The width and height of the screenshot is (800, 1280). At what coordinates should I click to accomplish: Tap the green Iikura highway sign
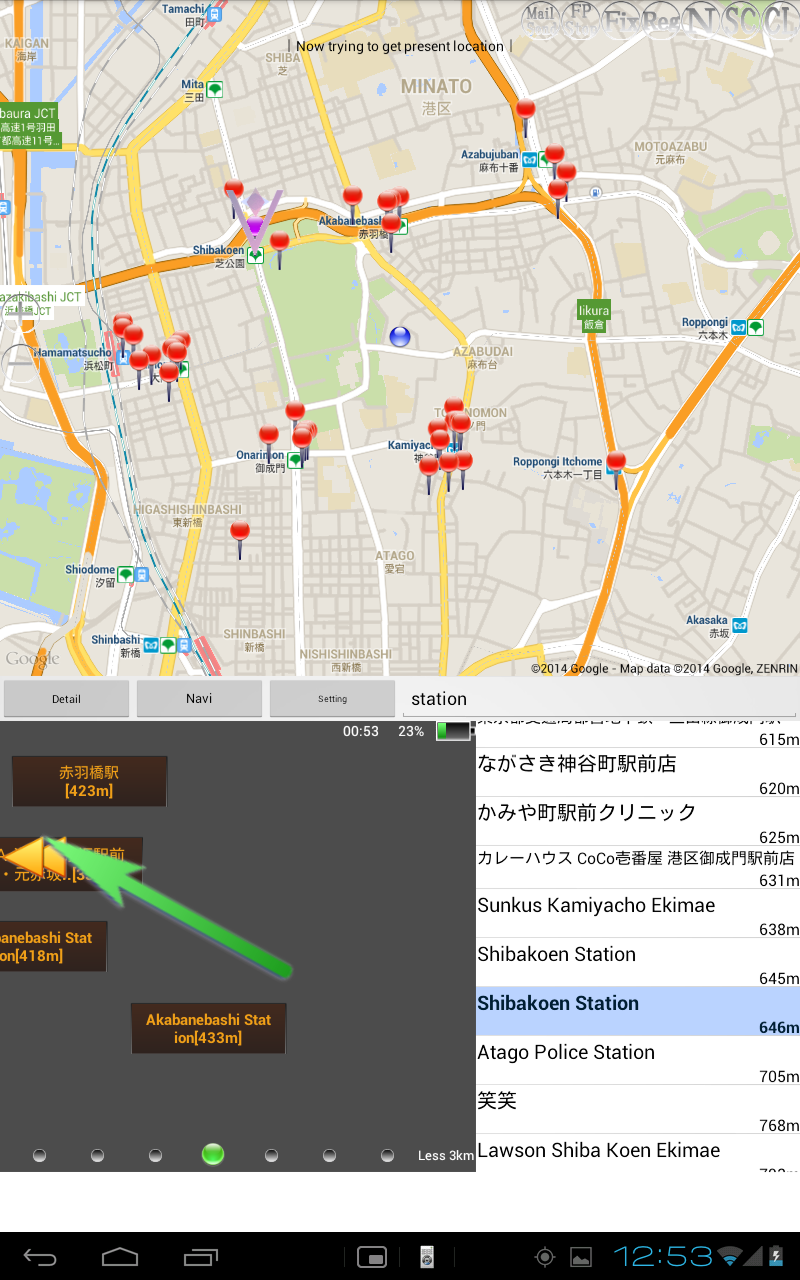(593, 317)
